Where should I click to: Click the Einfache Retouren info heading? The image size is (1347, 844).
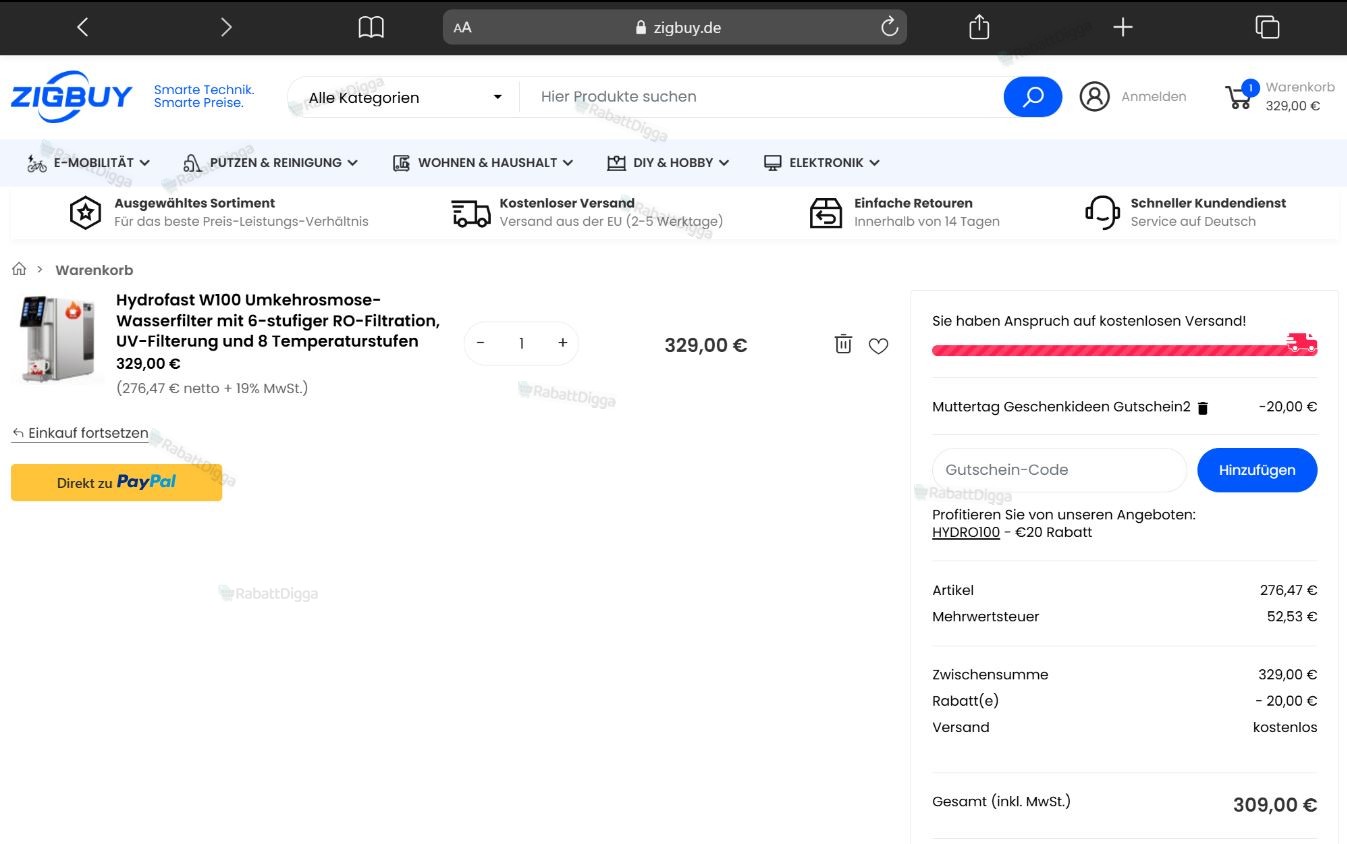[913, 203]
